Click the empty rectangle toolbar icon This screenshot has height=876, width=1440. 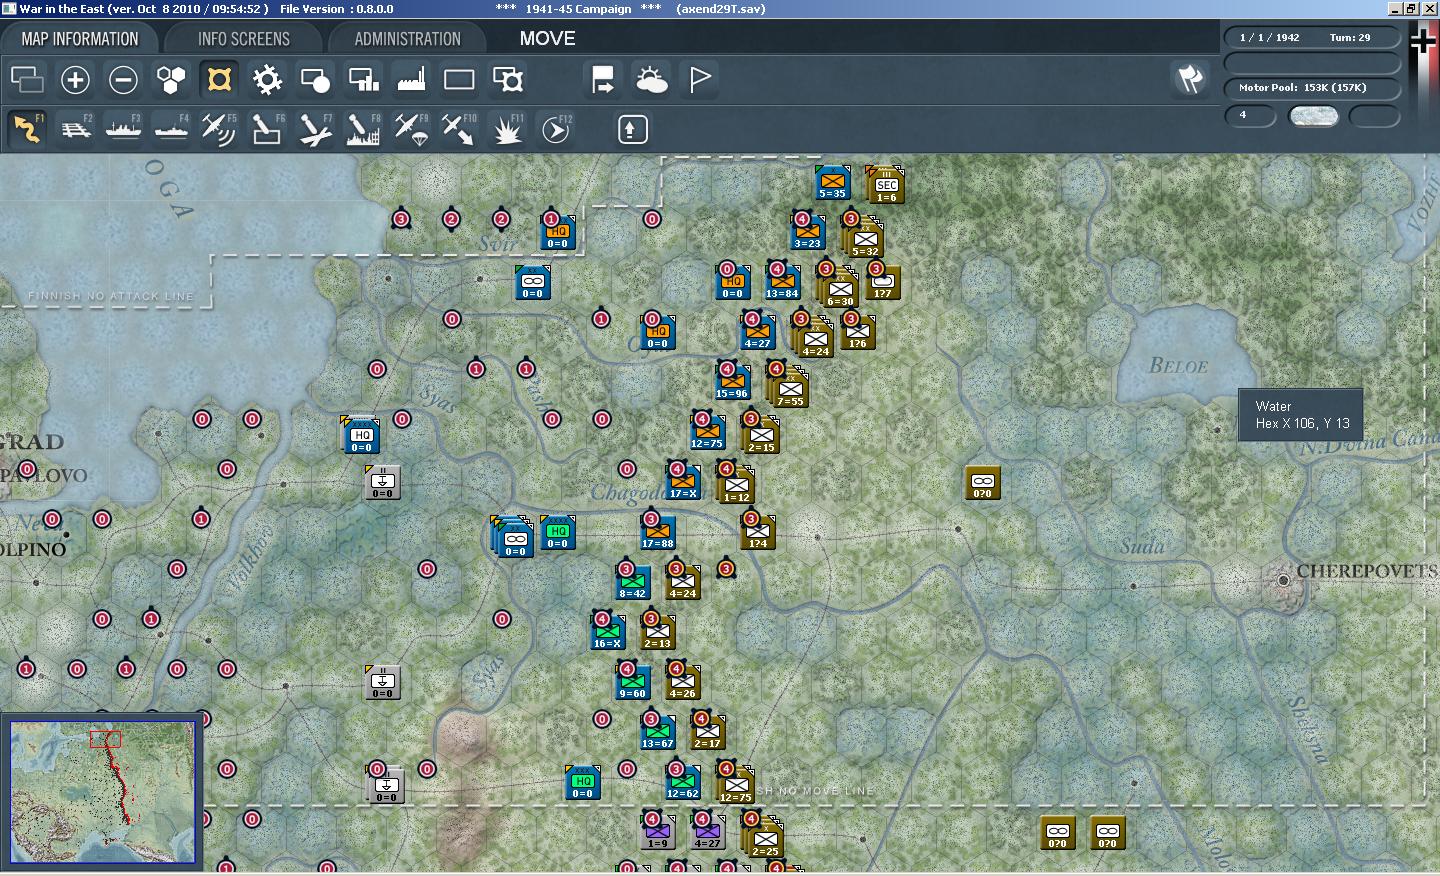pos(459,79)
